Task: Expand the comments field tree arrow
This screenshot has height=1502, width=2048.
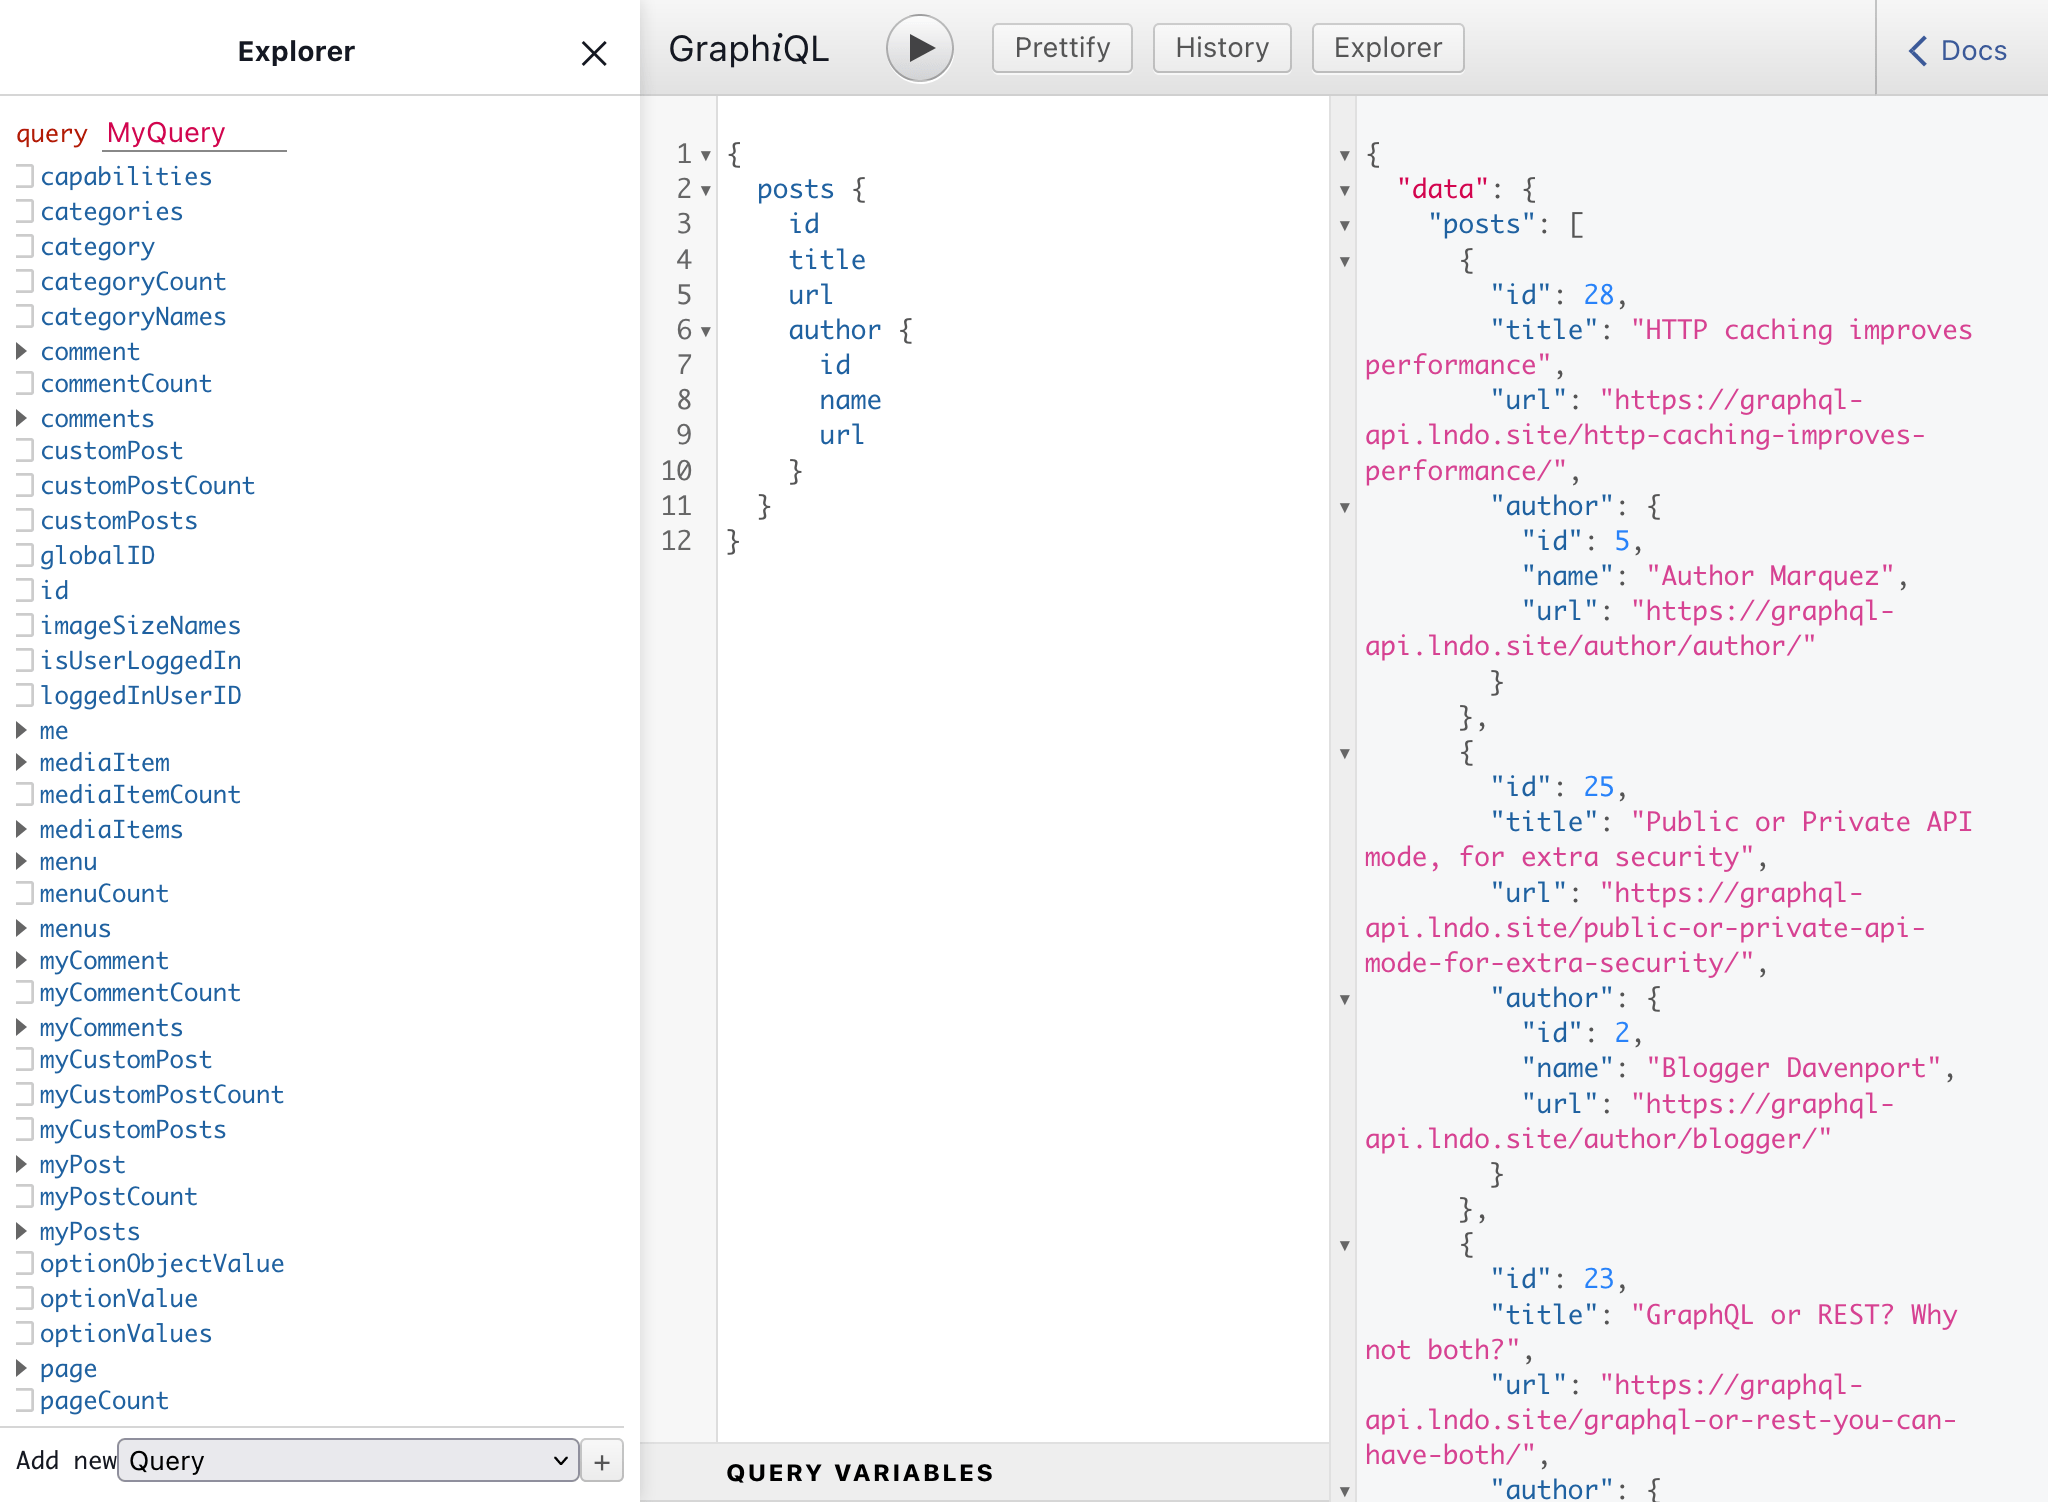Action: [21, 418]
